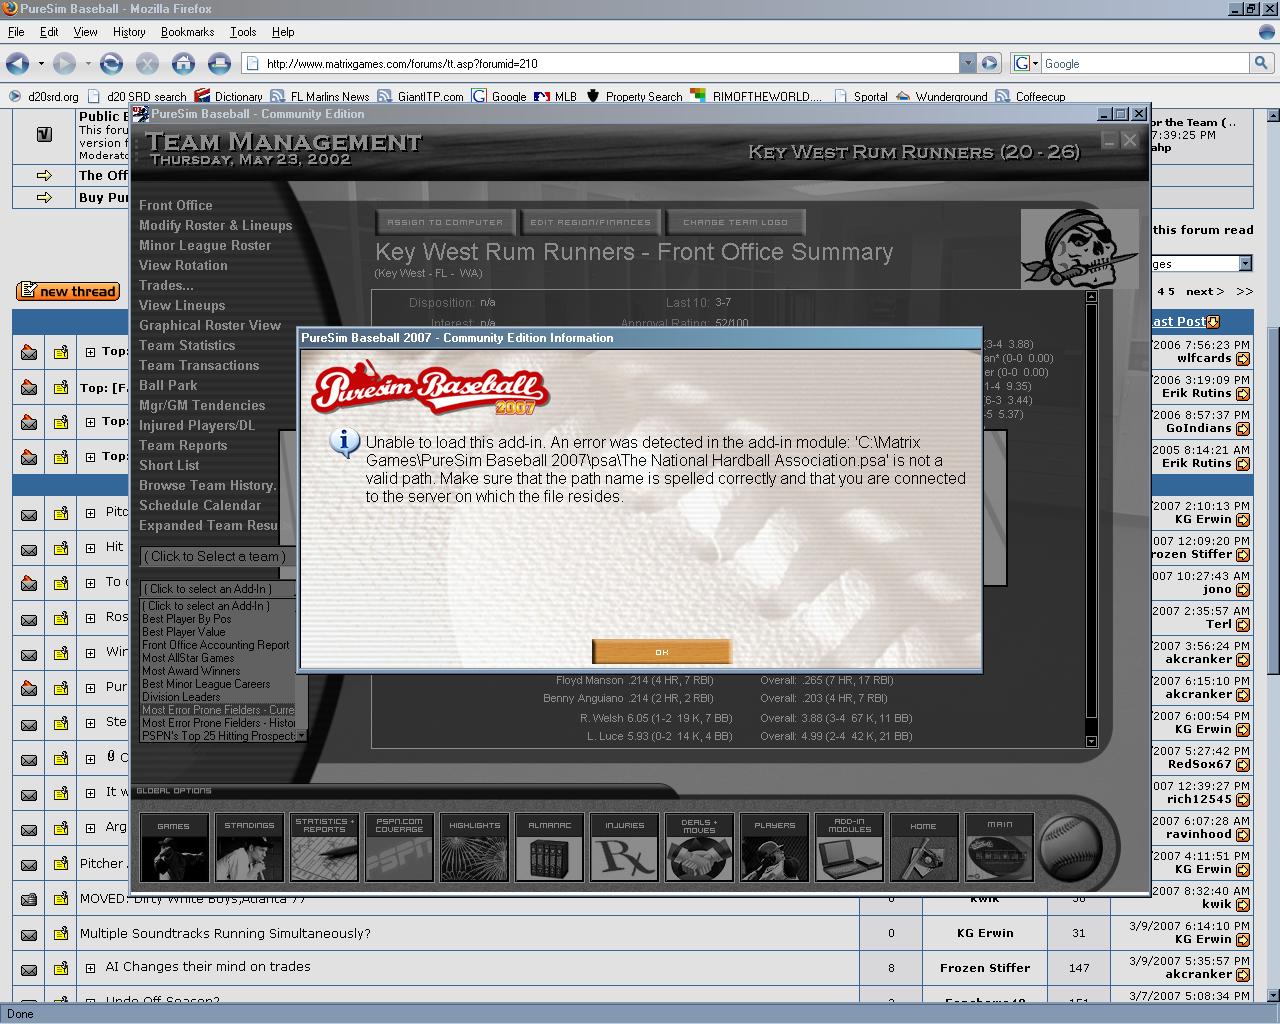Viewport: 1280px width, 1024px height.
Task: Open the FL Marlins News bookmark
Action: (x=320, y=97)
